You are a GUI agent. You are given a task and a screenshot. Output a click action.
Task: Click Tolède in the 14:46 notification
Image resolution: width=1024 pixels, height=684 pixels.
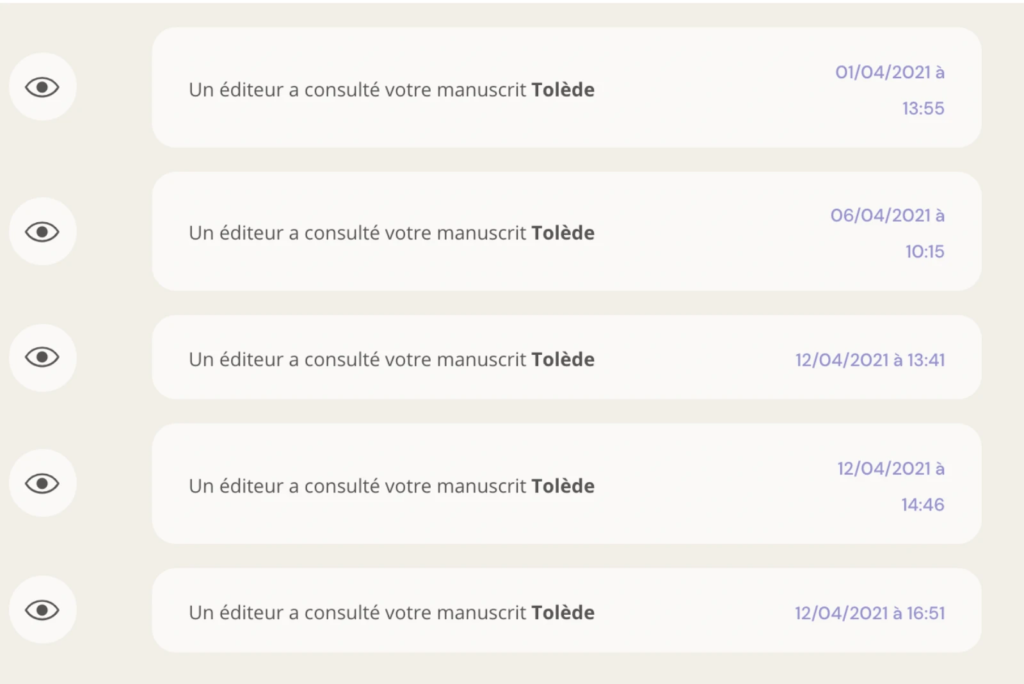[x=563, y=486]
